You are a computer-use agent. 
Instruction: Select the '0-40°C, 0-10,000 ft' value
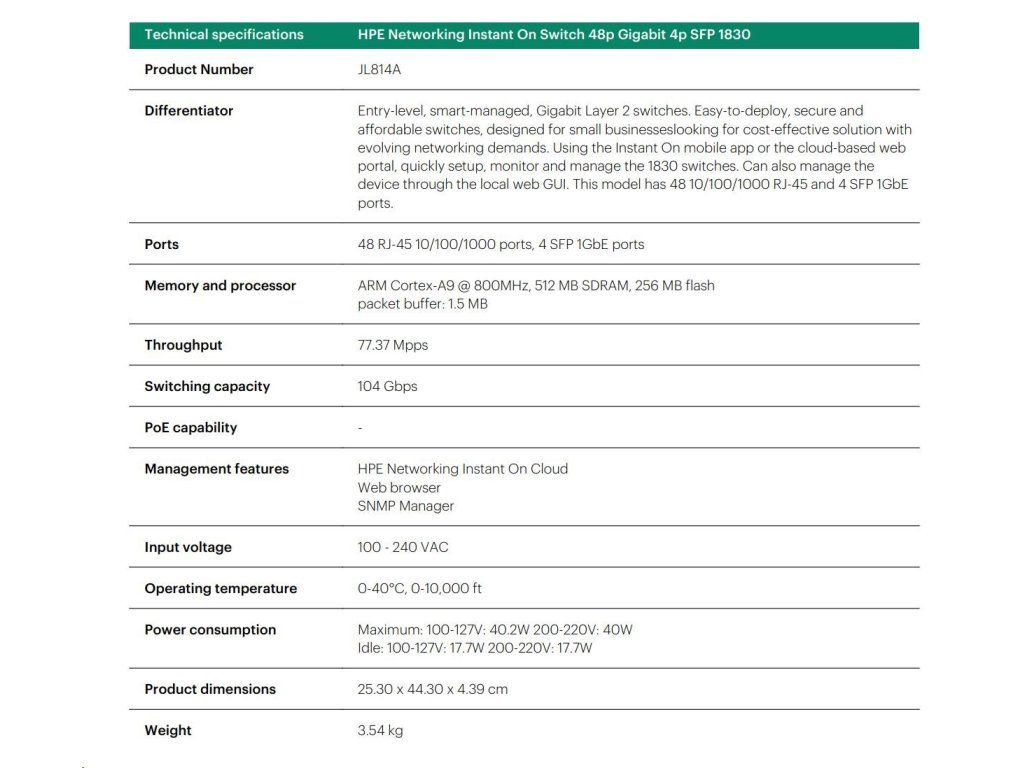coord(419,588)
